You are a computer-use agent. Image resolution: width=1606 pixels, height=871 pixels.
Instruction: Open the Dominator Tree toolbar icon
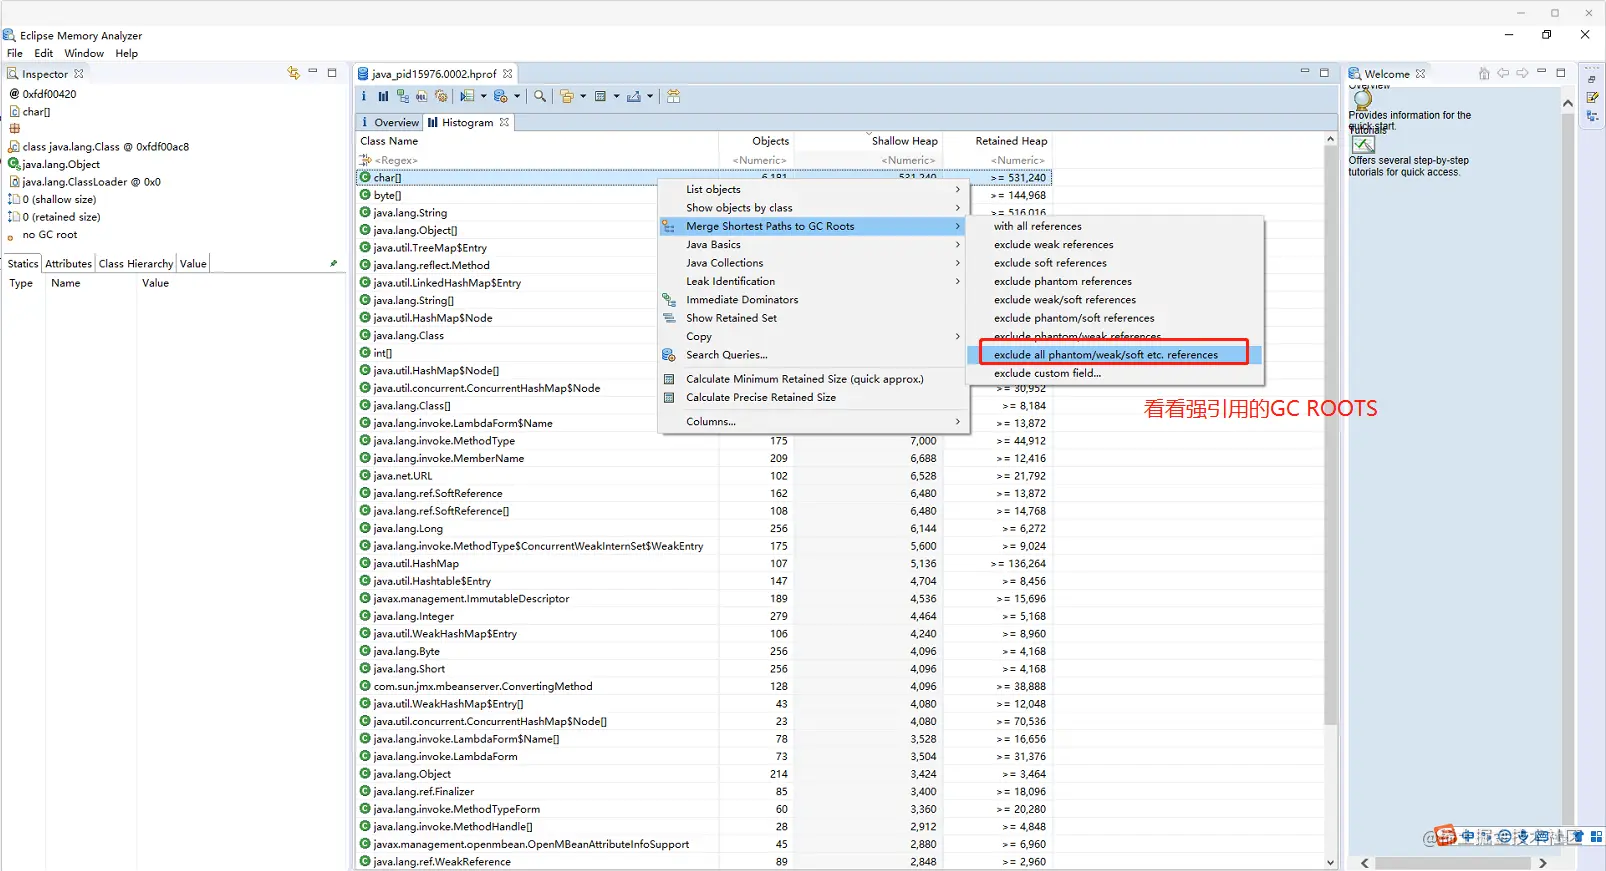coord(403,96)
